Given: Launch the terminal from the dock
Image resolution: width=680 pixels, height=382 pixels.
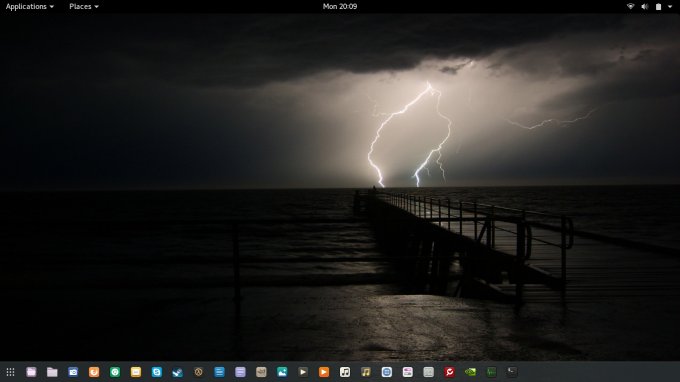Looking at the screenshot, I should point(512,372).
